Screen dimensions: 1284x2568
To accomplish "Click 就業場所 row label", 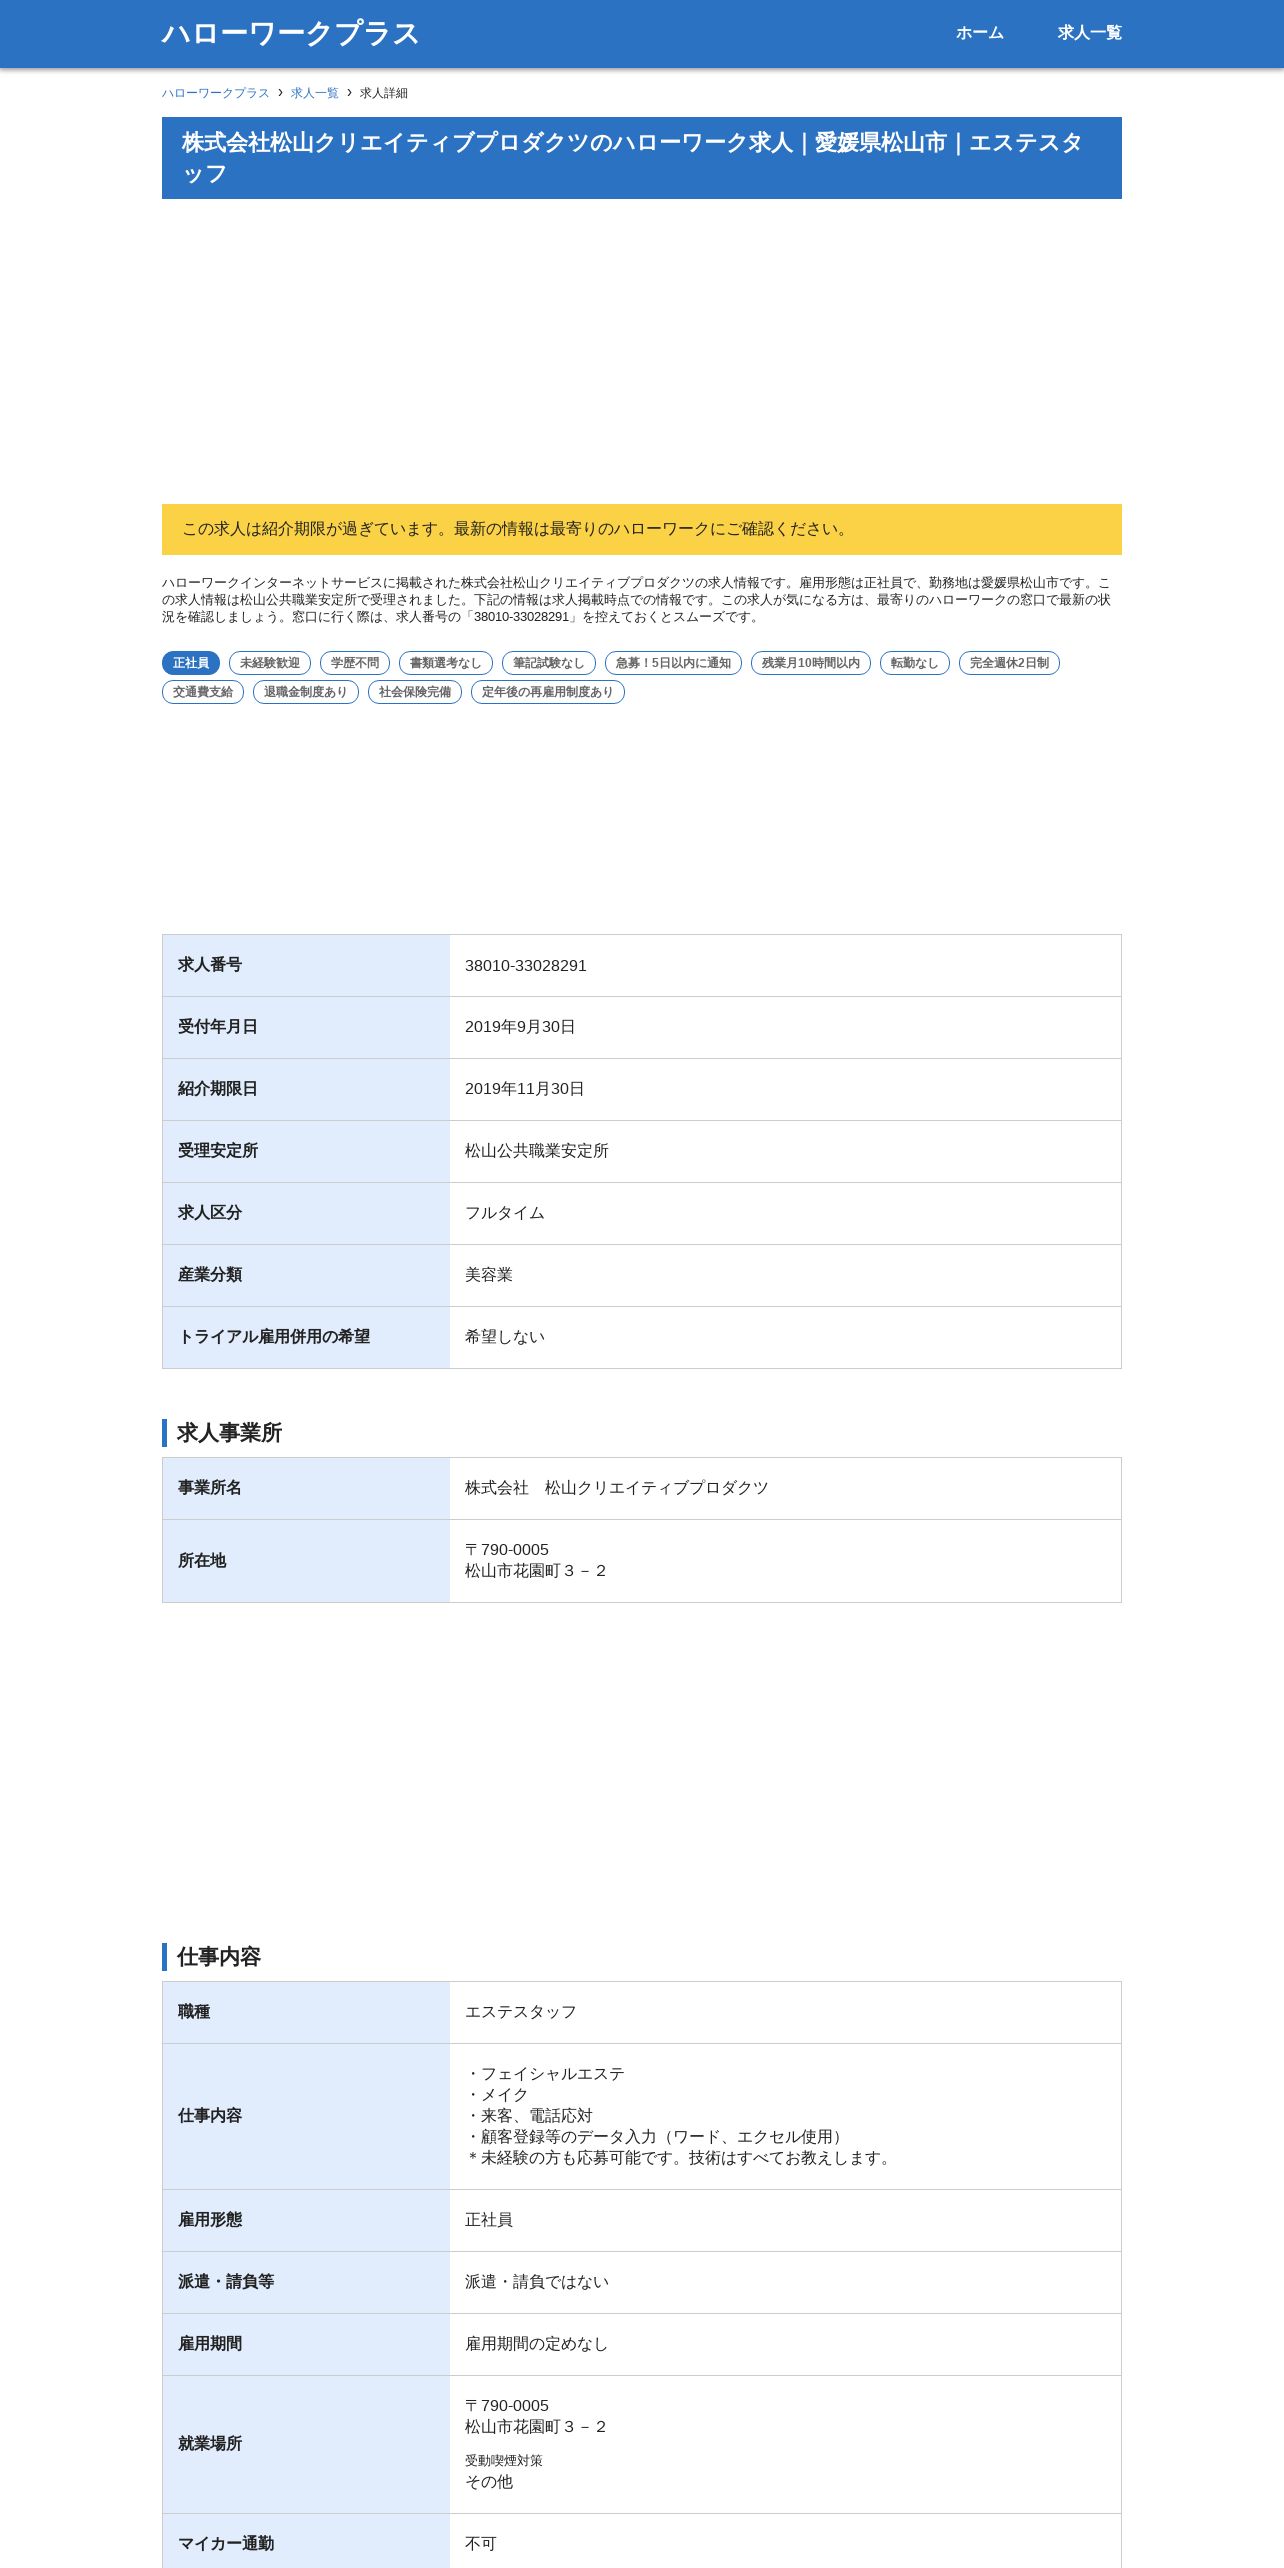I will [210, 2444].
